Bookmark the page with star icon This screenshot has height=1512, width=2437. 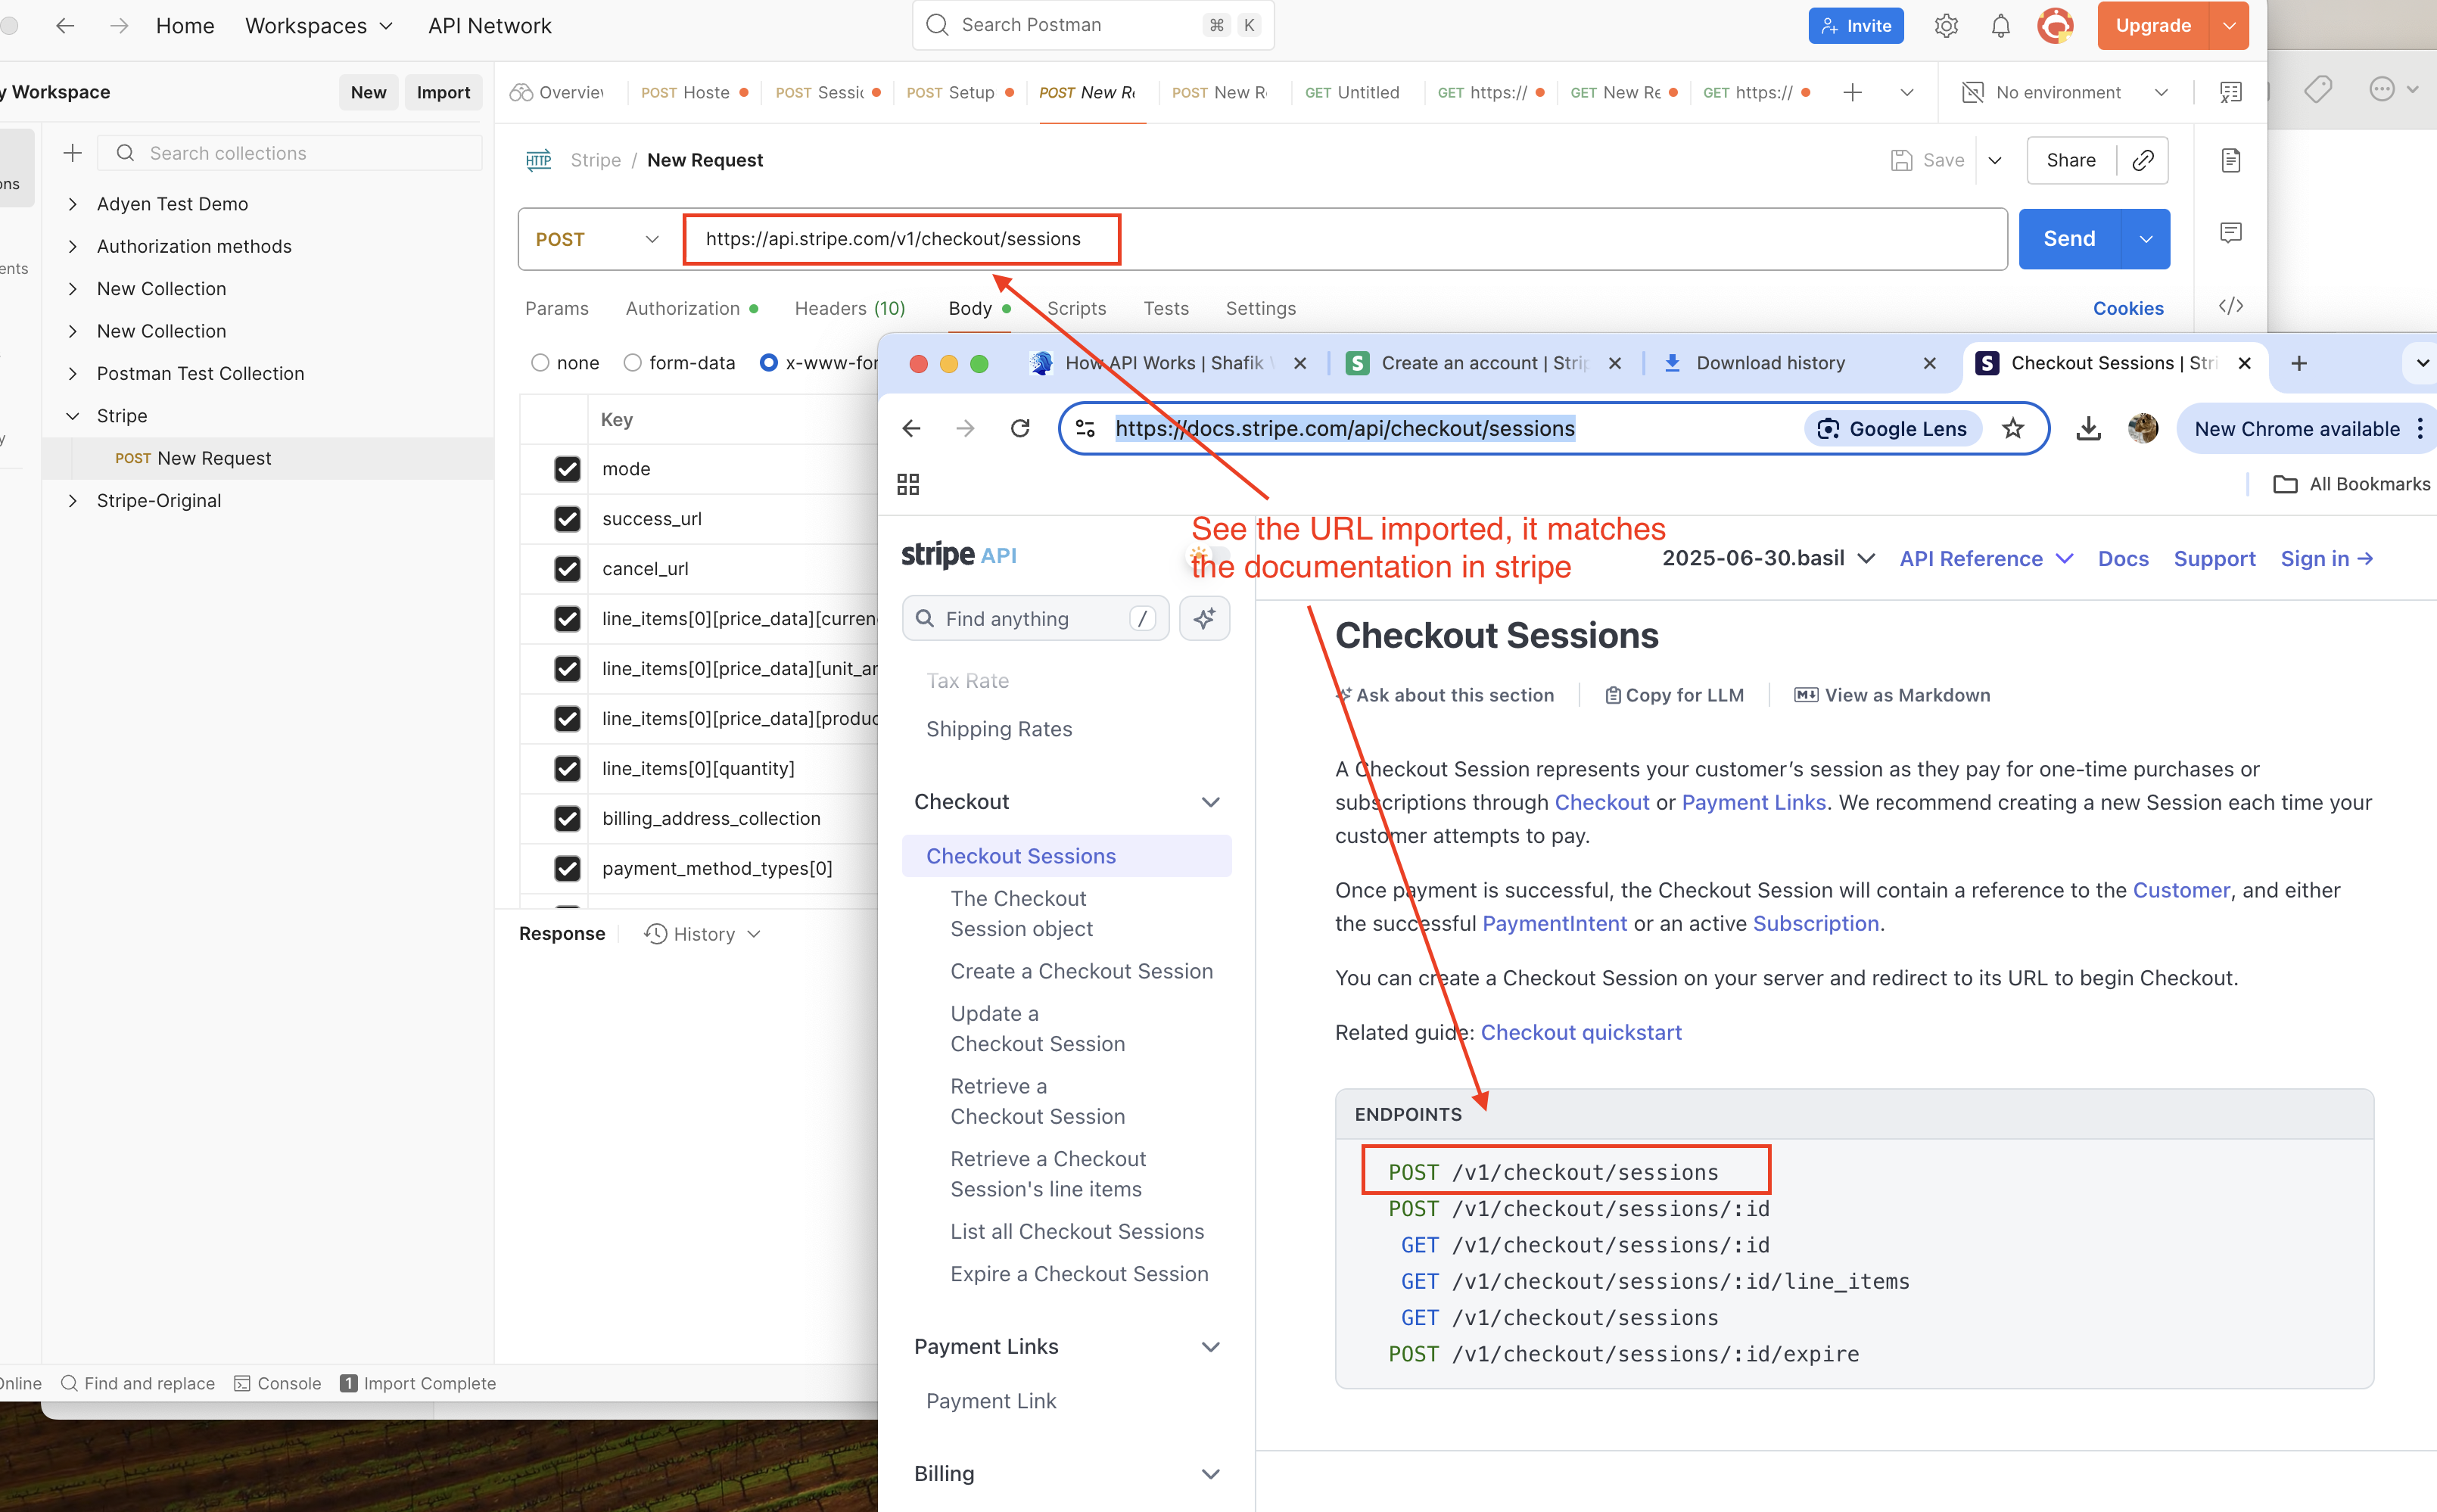2013,428
